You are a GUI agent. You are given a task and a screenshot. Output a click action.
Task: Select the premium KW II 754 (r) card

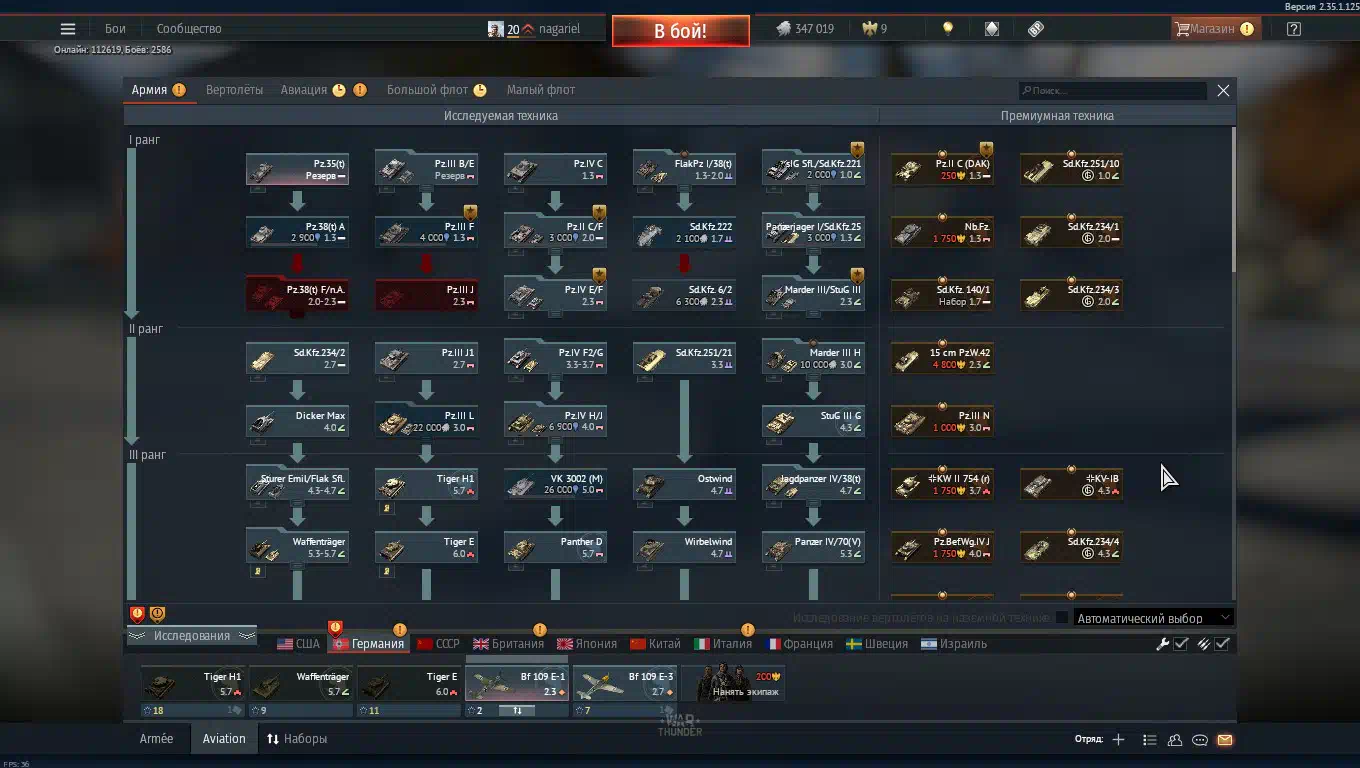(942, 484)
